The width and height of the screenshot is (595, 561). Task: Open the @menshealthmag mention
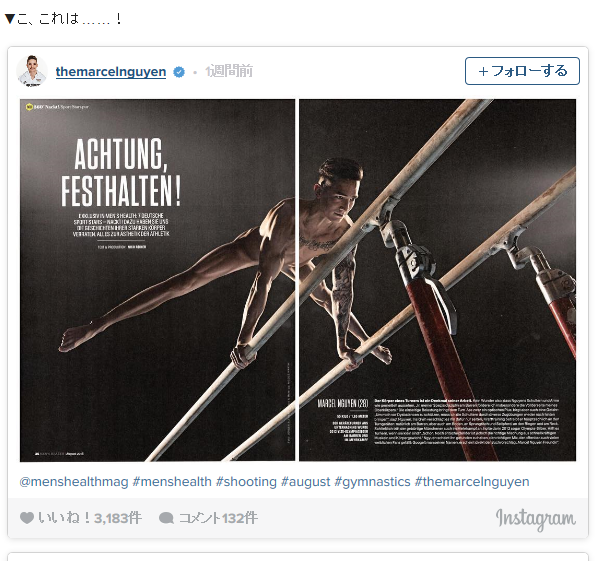[74, 482]
